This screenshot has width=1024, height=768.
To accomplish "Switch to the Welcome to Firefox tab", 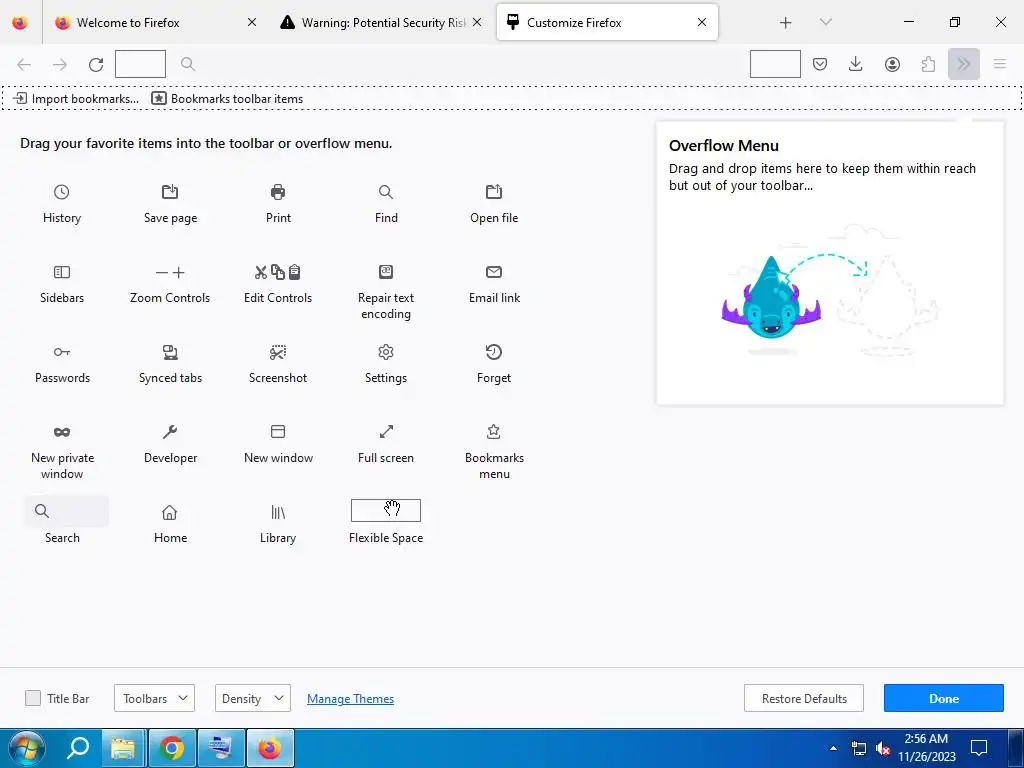I will (x=153, y=22).
